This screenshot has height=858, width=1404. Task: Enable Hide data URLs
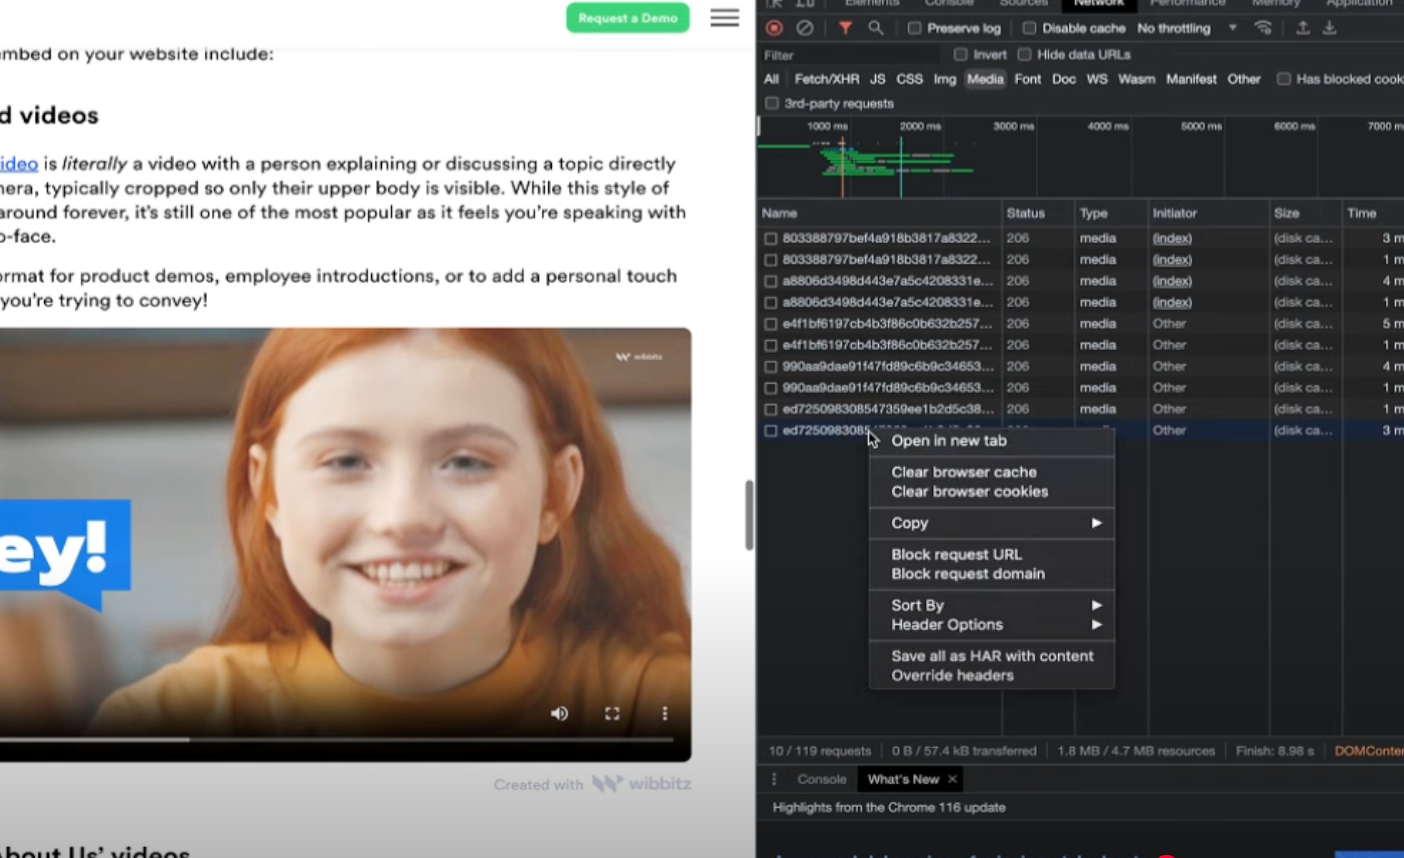pyautogui.click(x=1024, y=54)
